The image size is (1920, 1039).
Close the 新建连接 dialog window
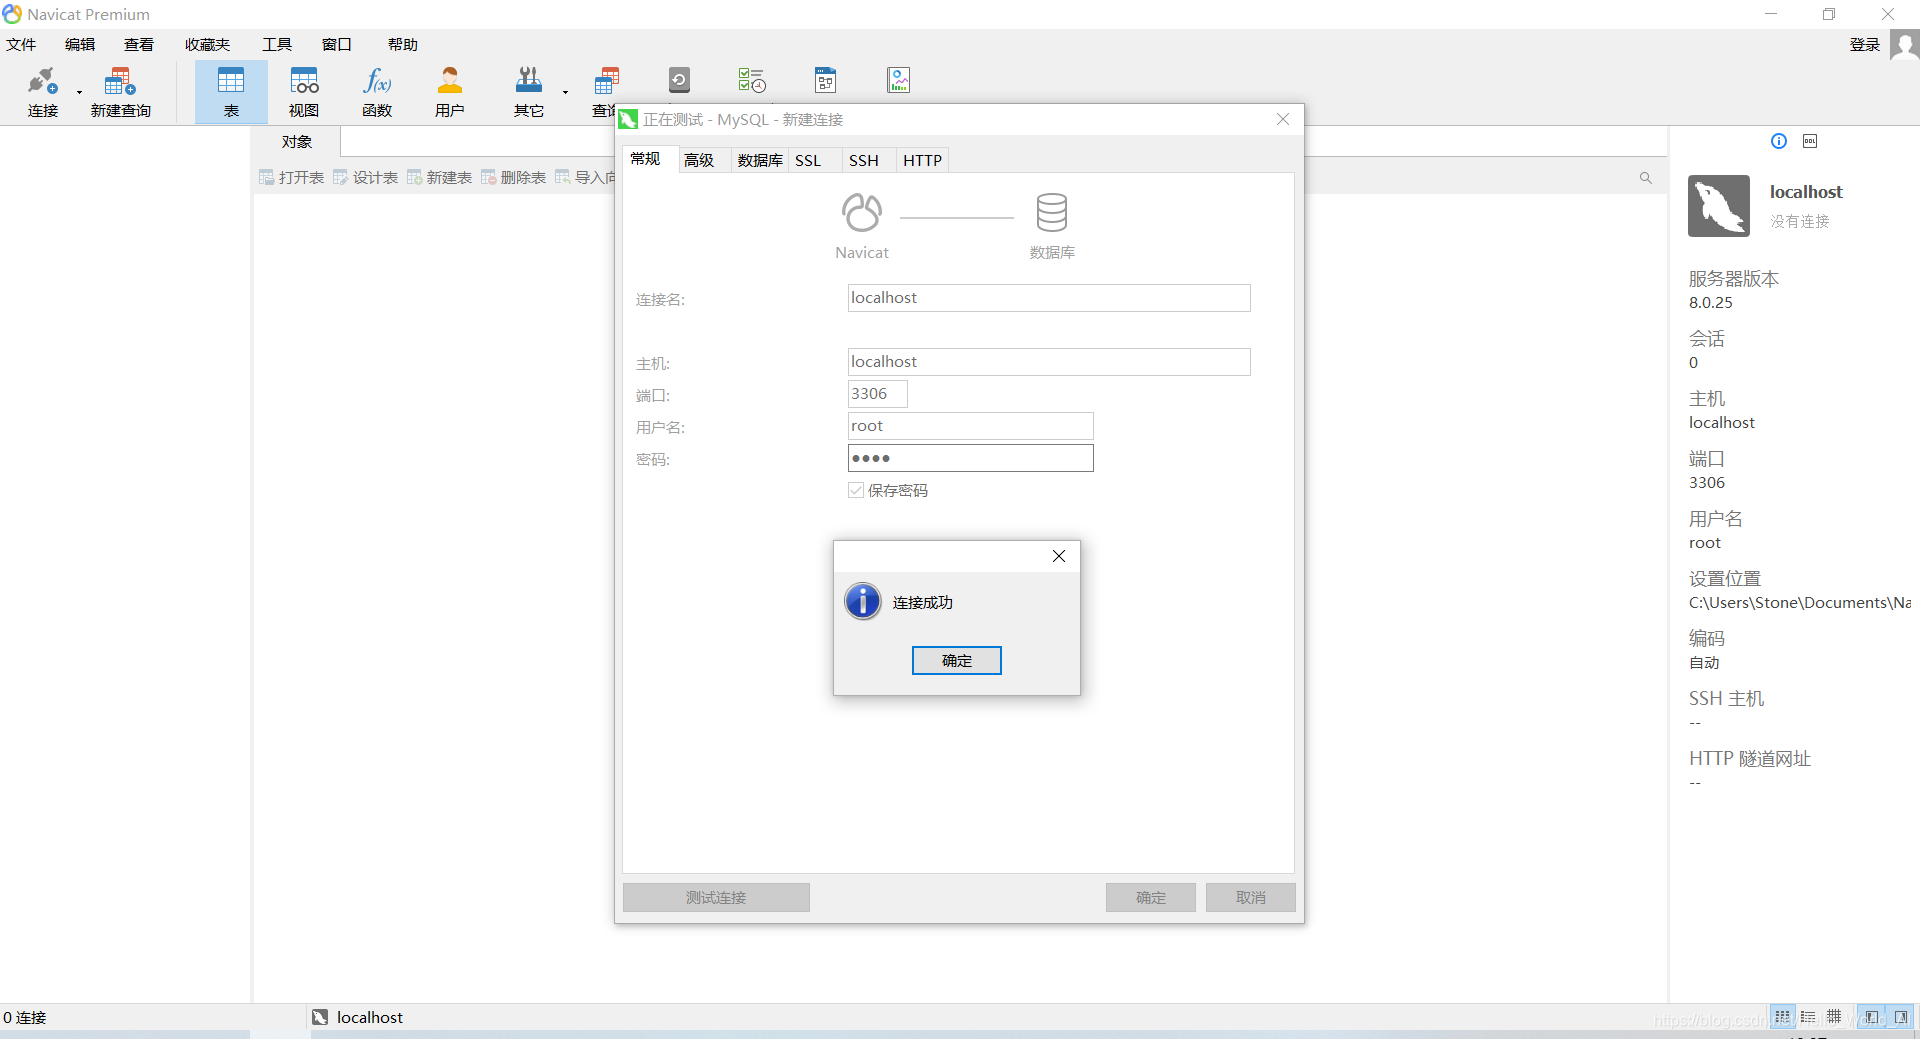tap(1283, 119)
